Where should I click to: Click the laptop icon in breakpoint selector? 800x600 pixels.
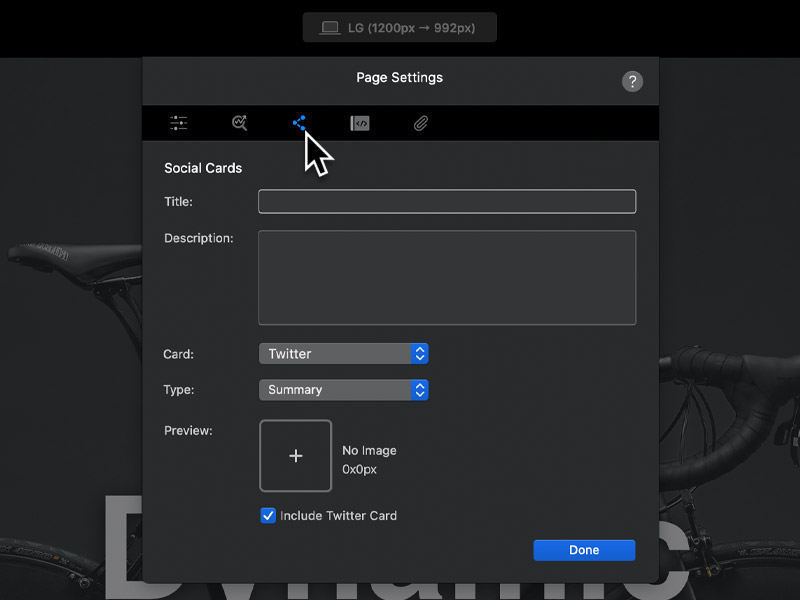click(330, 28)
